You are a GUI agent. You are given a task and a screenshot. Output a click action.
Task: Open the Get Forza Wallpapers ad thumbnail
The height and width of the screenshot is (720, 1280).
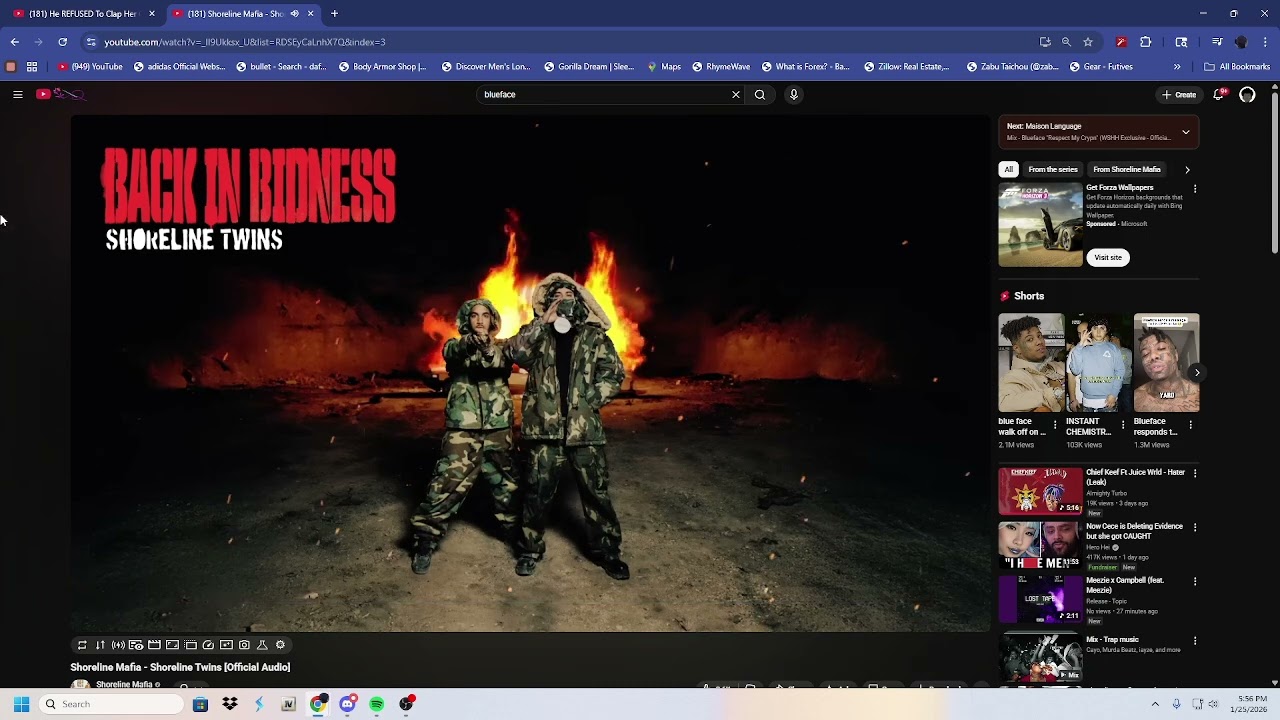[x=1040, y=225]
